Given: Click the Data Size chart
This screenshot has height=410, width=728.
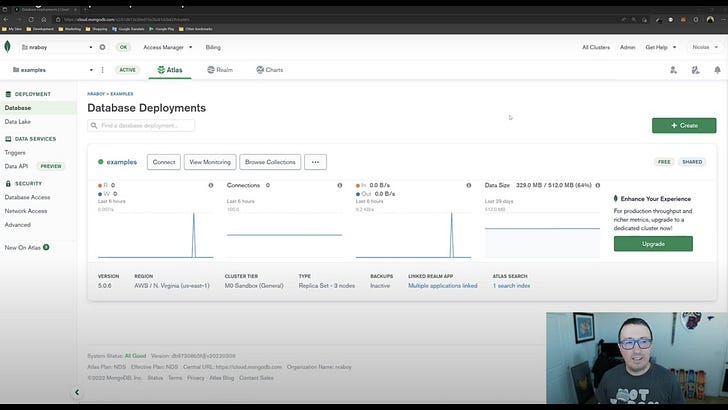Looking at the screenshot, I should pyautogui.click(x=542, y=234).
